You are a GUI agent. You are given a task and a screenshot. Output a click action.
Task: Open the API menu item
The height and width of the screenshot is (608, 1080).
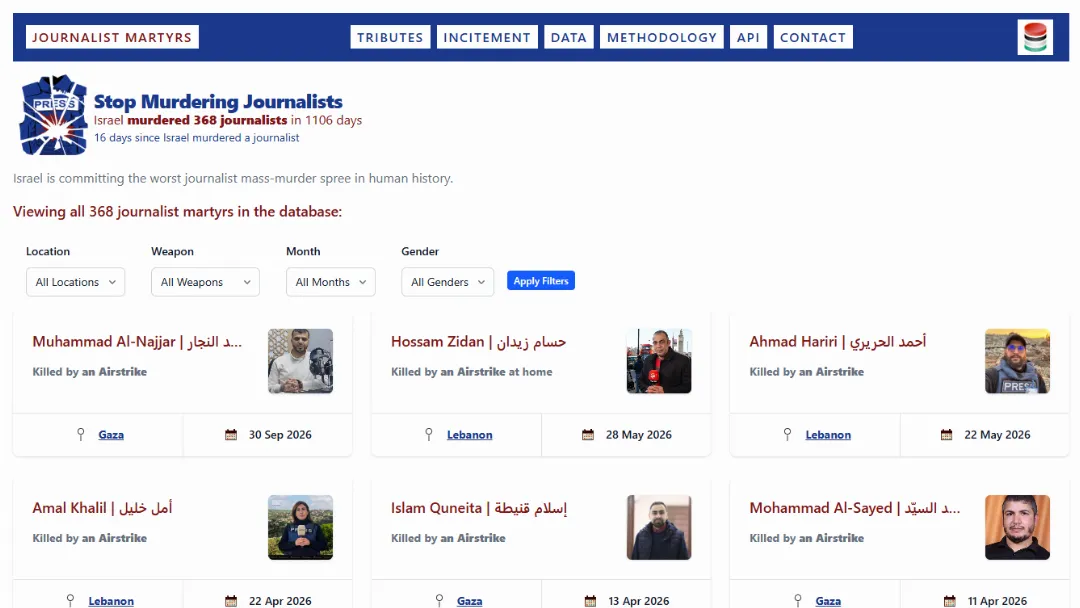point(748,37)
